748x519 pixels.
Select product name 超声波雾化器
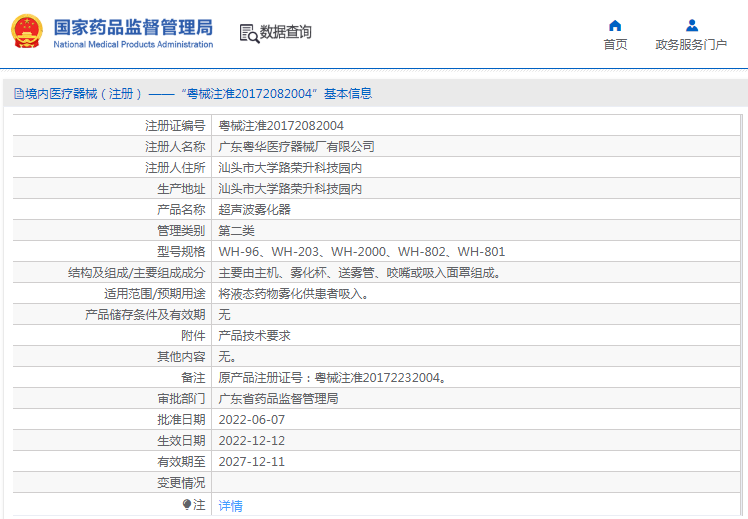tap(255, 209)
